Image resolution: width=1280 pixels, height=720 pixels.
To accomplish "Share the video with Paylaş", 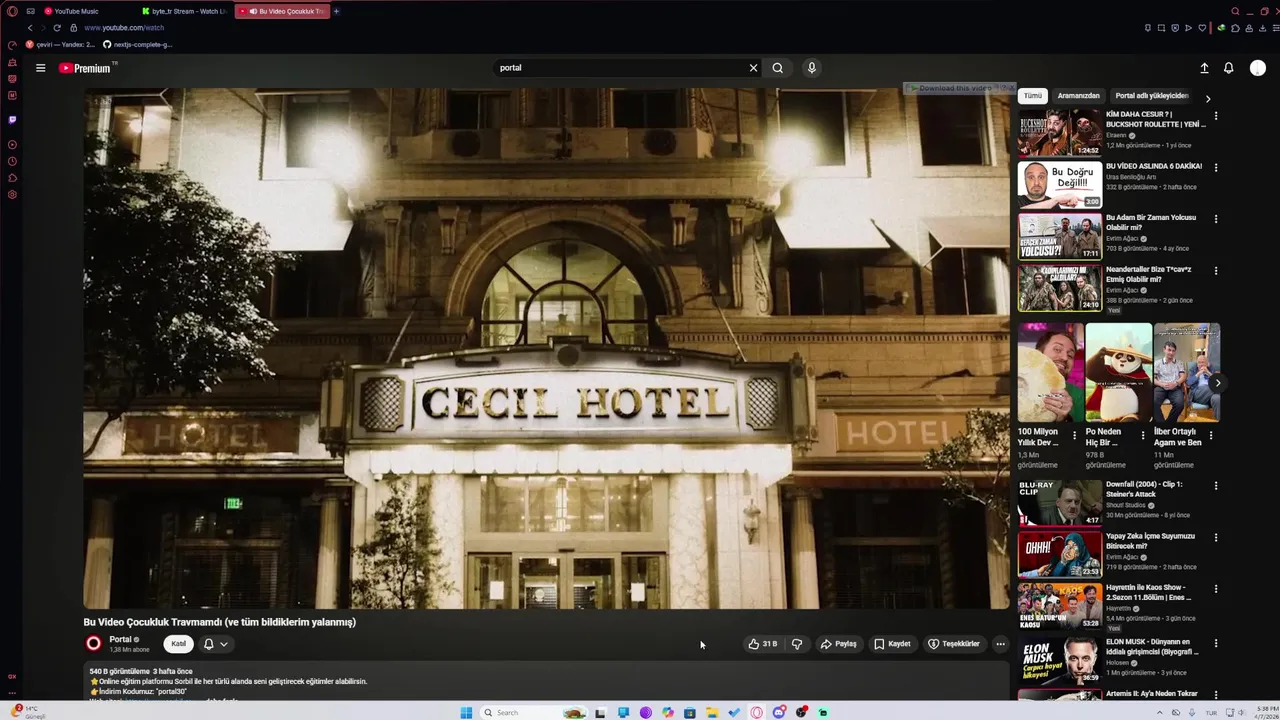I will click(838, 644).
